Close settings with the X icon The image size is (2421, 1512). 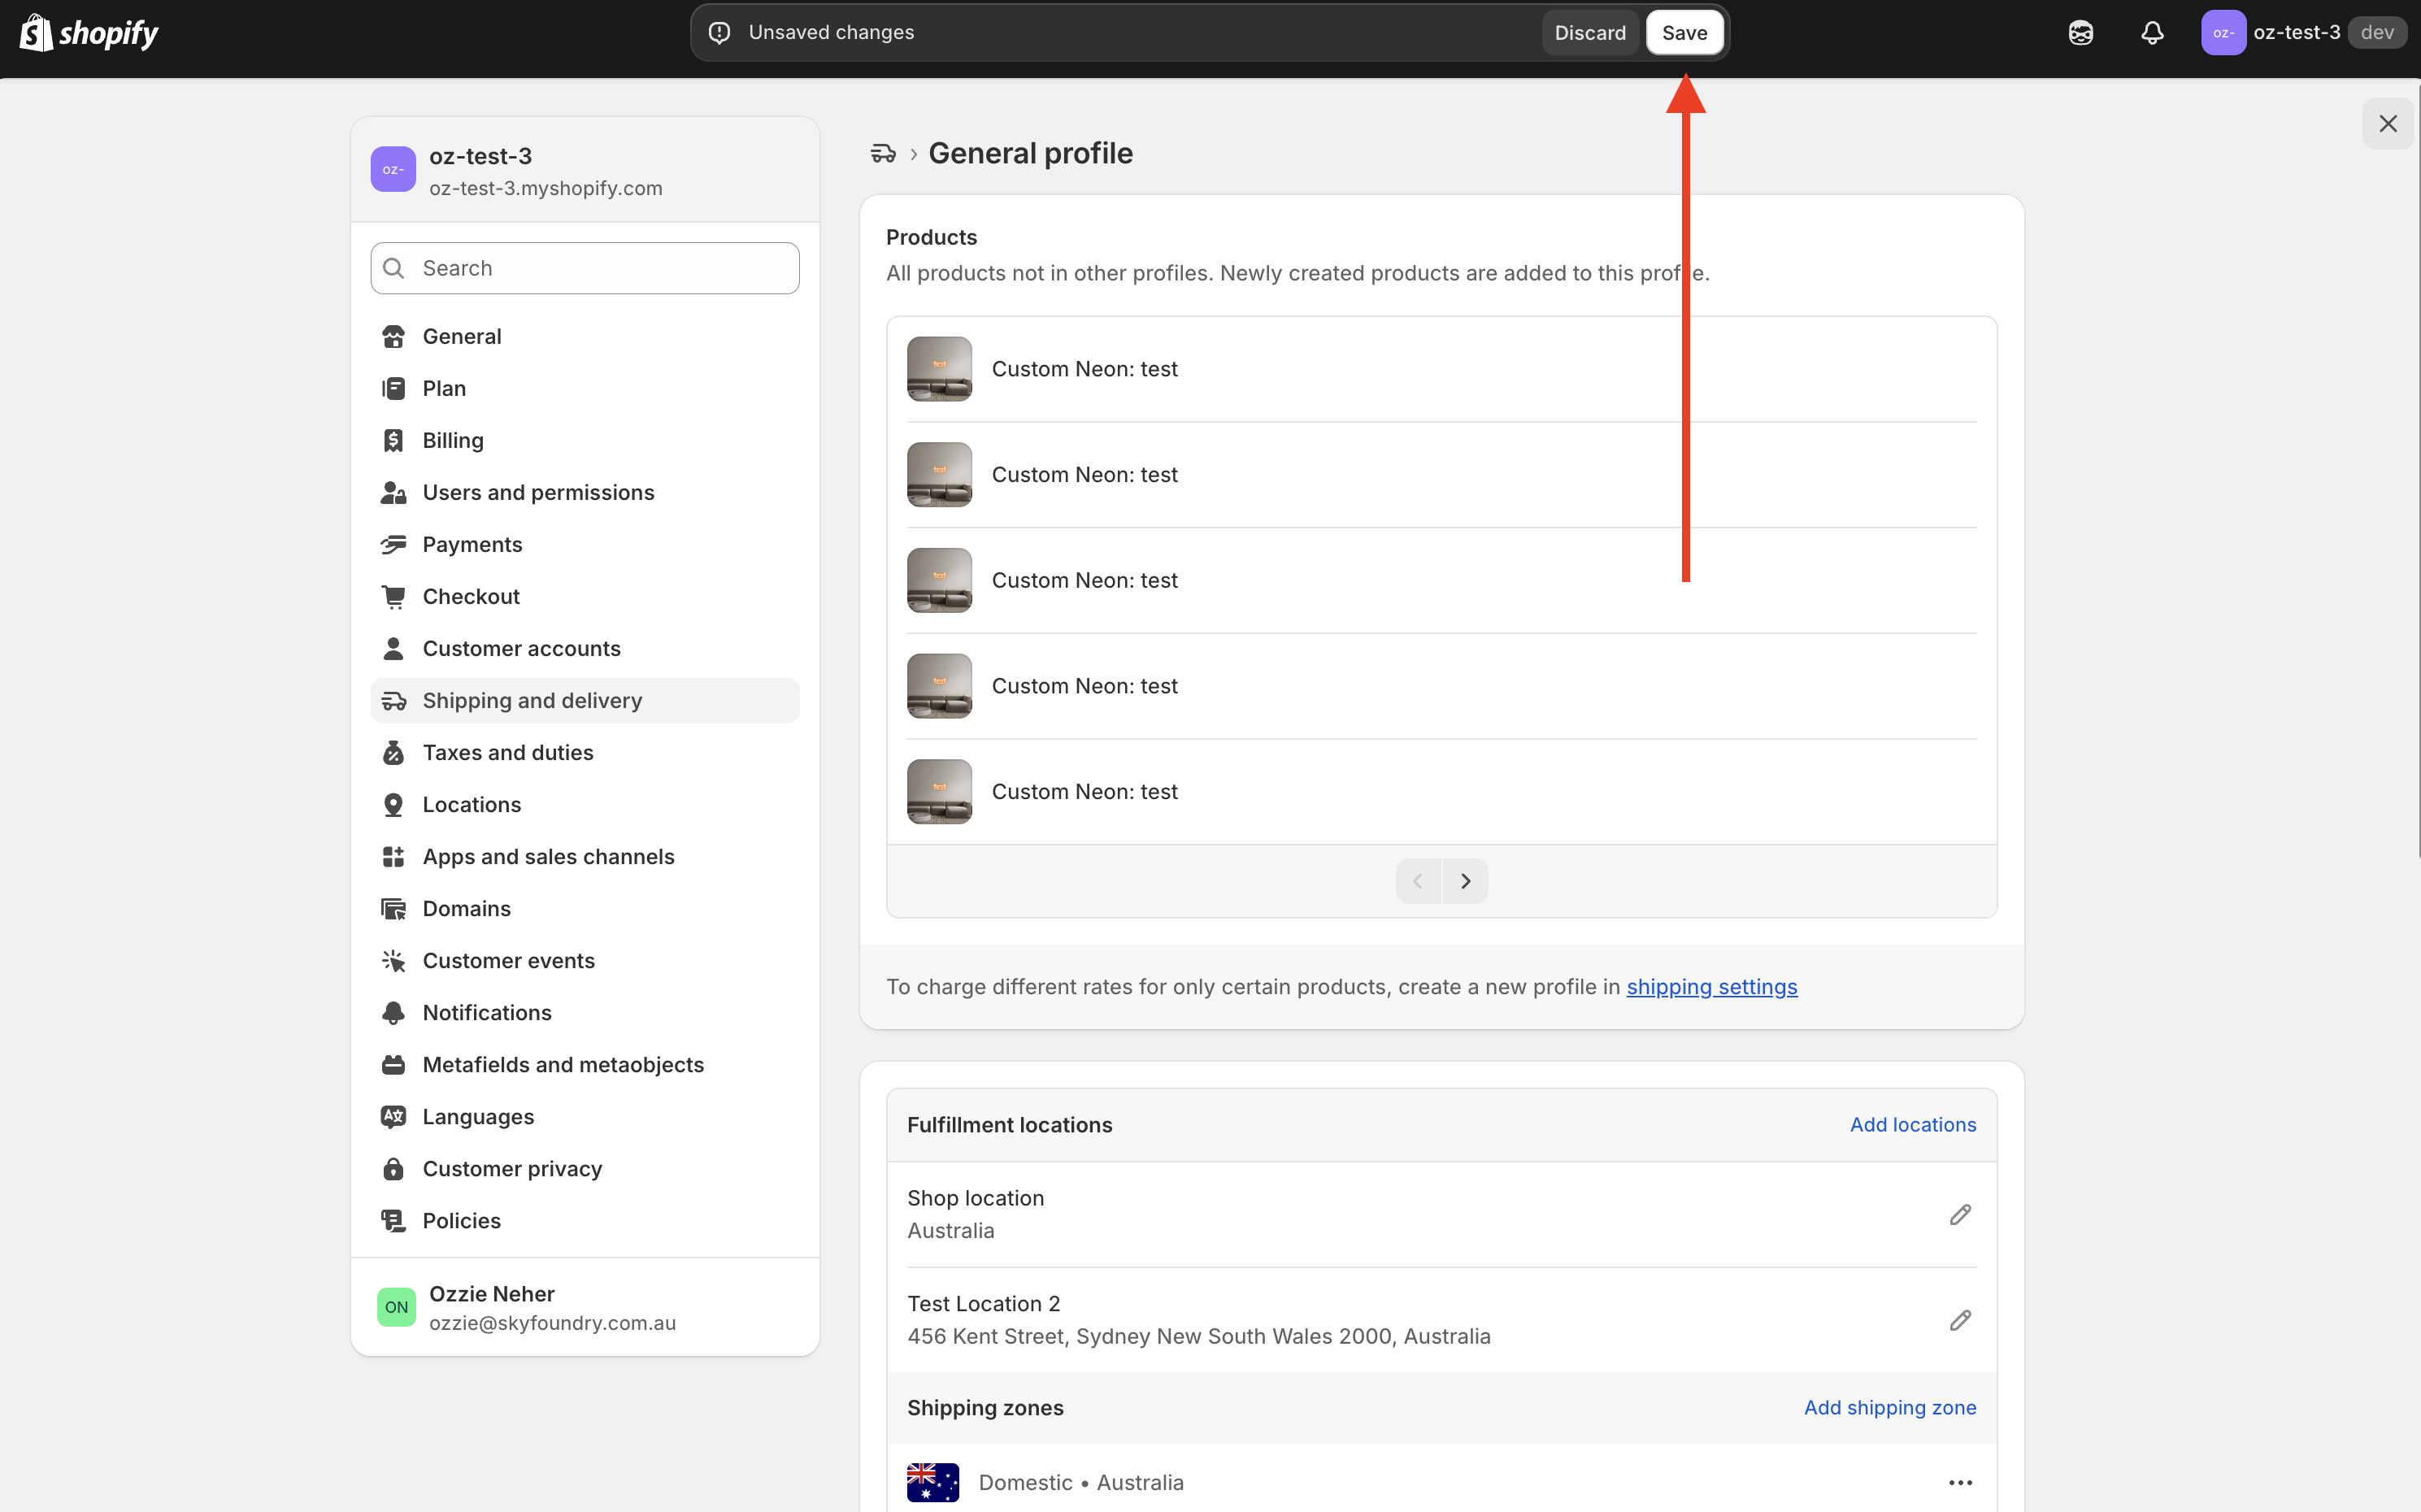pos(2388,123)
